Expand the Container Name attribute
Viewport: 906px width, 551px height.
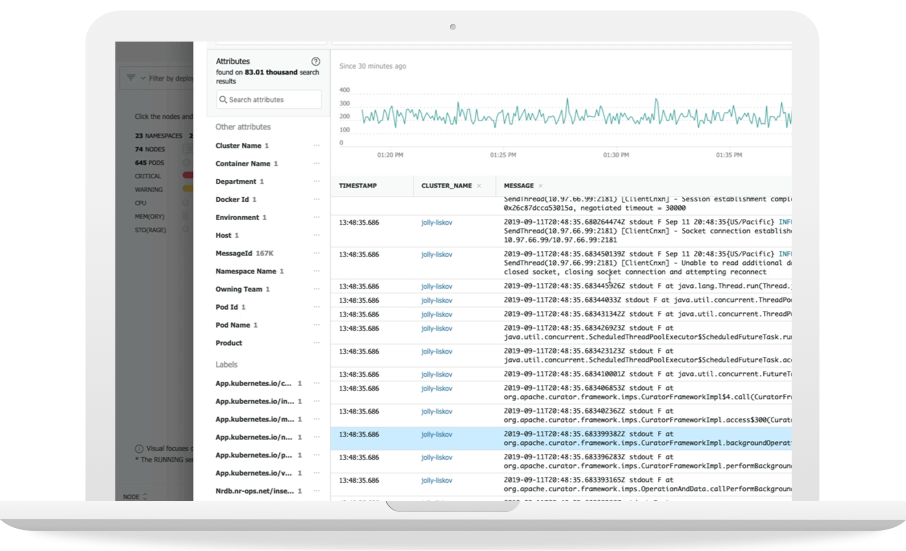point(243,164)
